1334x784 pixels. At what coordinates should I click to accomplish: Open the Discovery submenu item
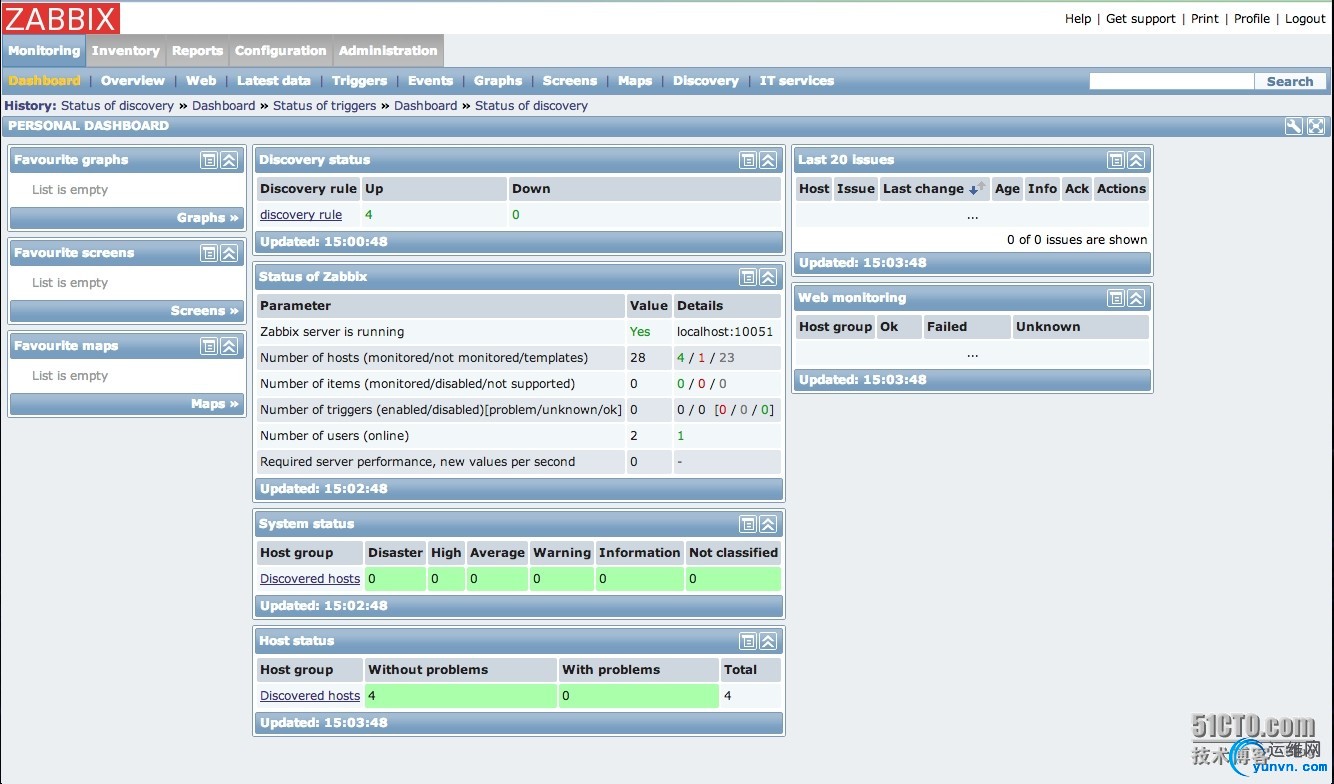[706, 81]
